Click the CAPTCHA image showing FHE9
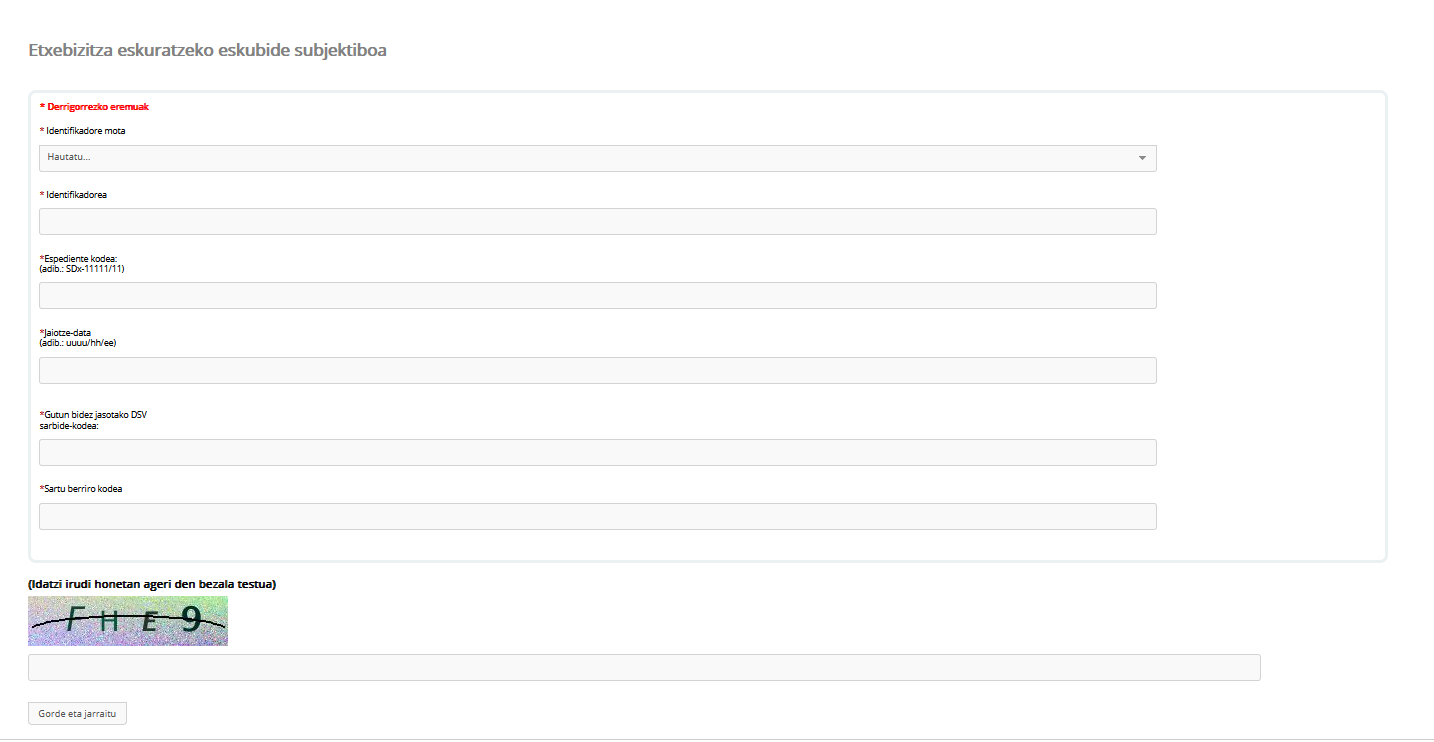This screenshot has height=742, width=1434. (128, 621)
